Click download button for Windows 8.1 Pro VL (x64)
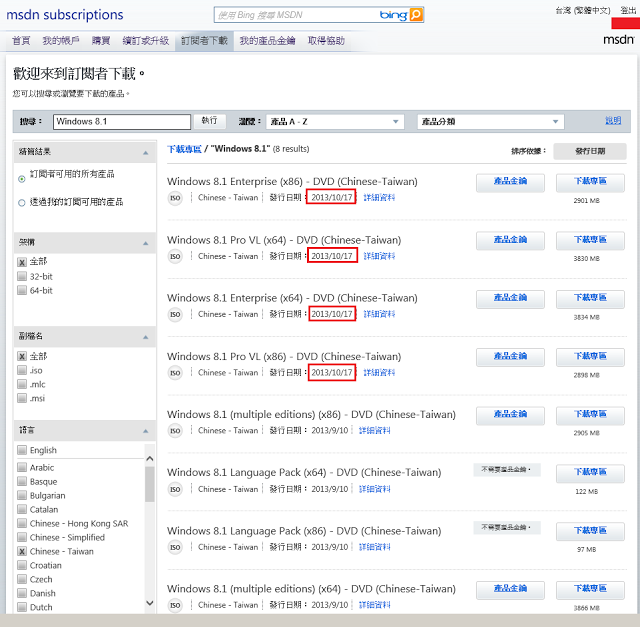 point(590,240)
